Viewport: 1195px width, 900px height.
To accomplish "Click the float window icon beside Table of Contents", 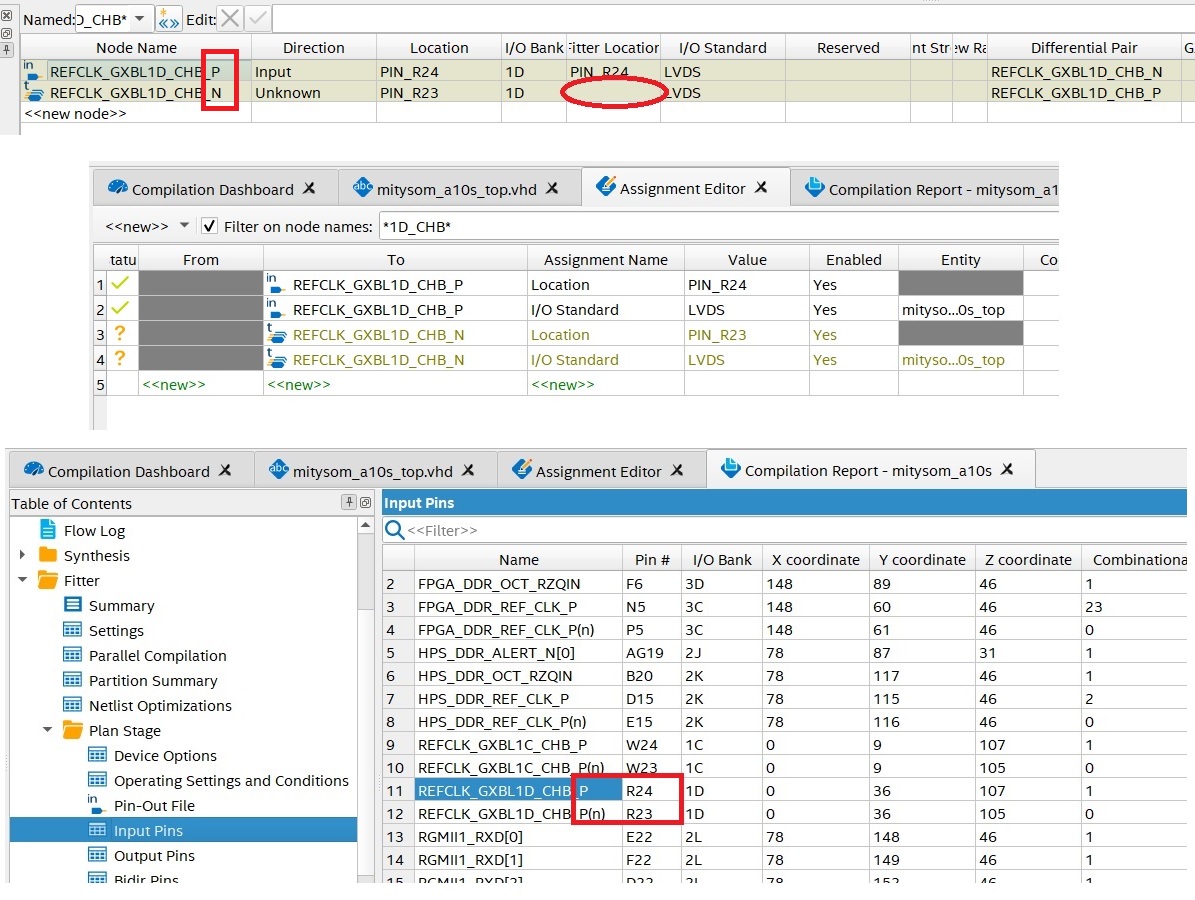I will pyautogui.click(x=365, y=503).
